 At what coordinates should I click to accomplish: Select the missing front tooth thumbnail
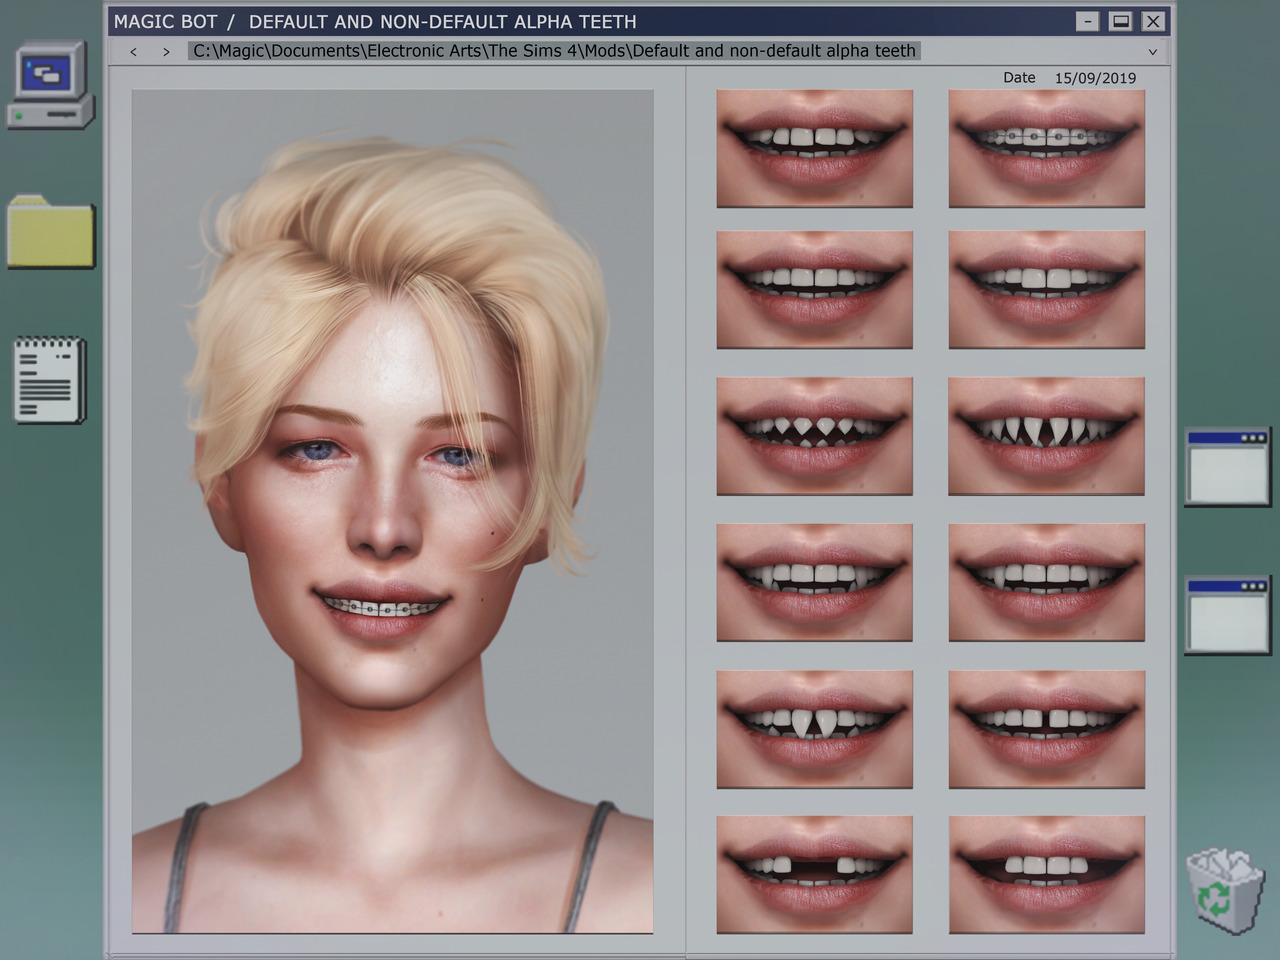click(x=814, y=872)
